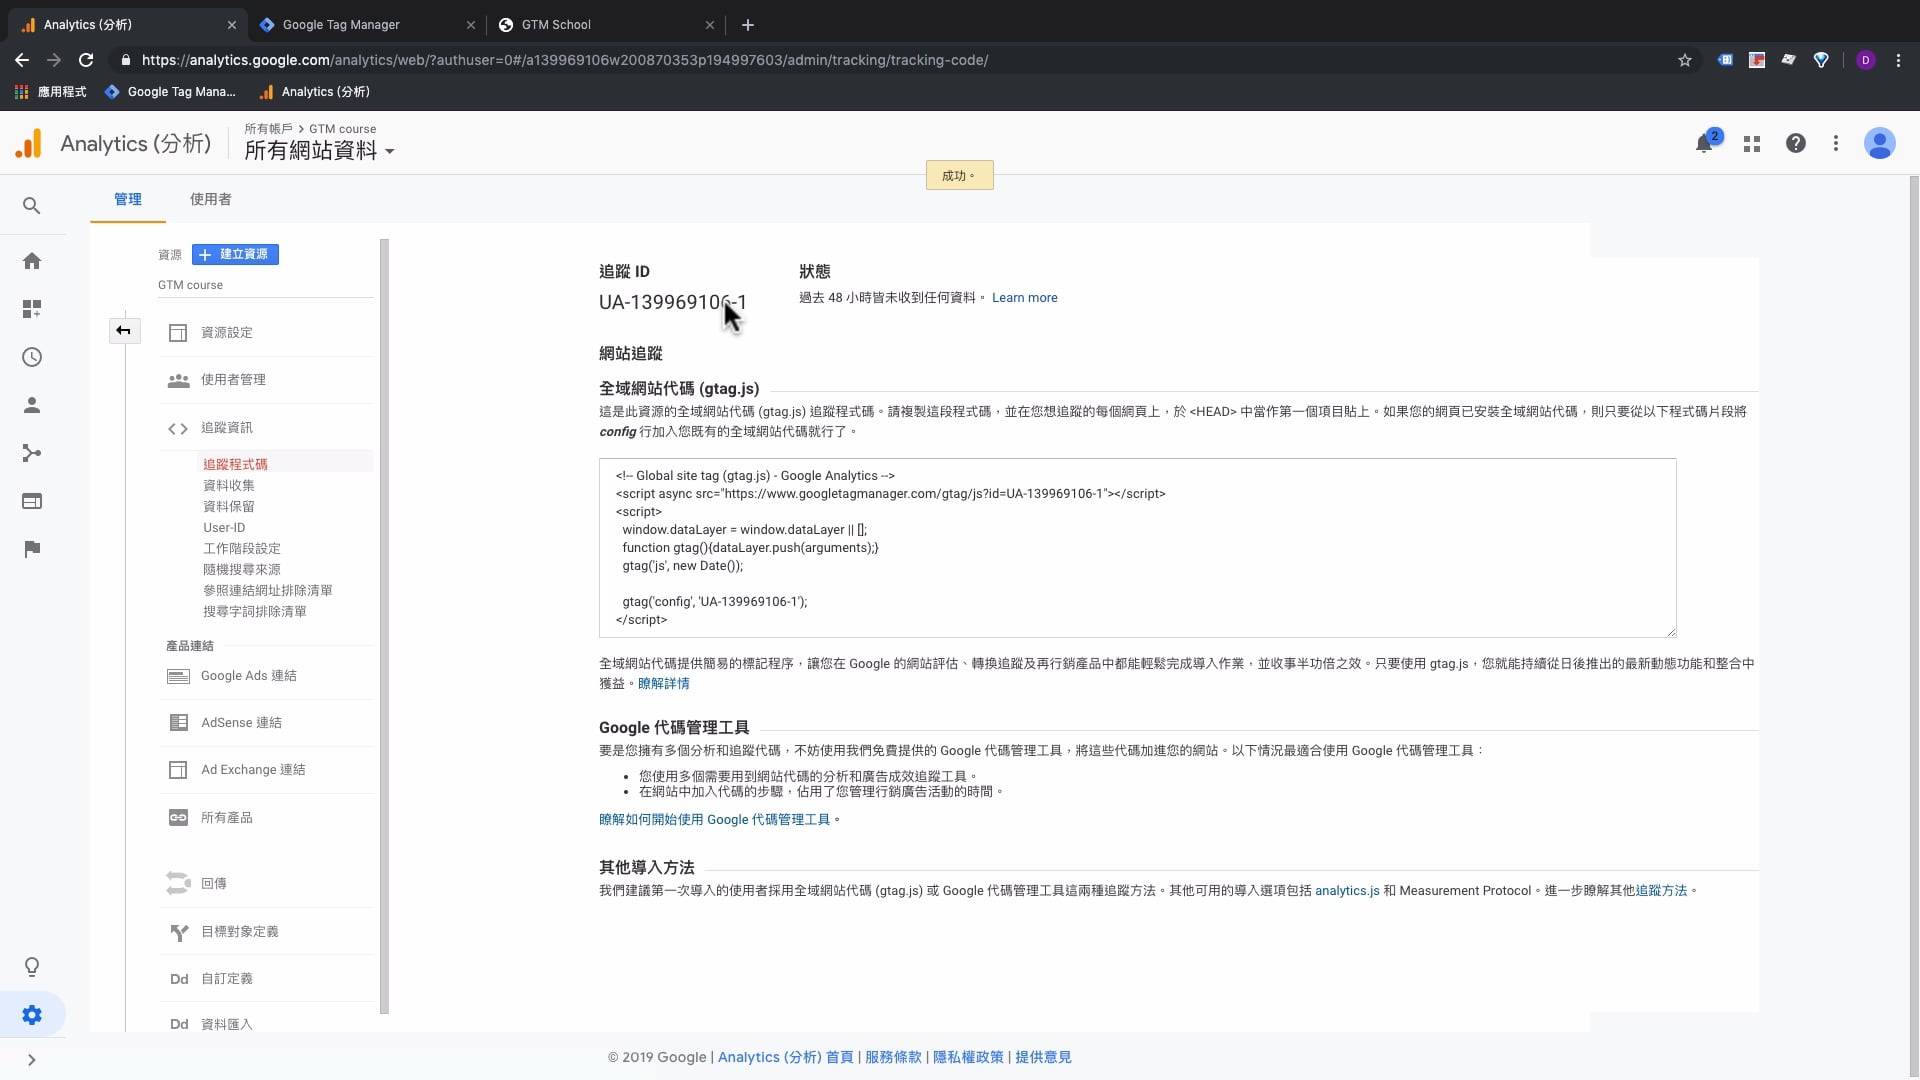Open Chrome's three-dot browser menu
Viewport: 1920px width, 1080px height.
tap(1899, 60)
